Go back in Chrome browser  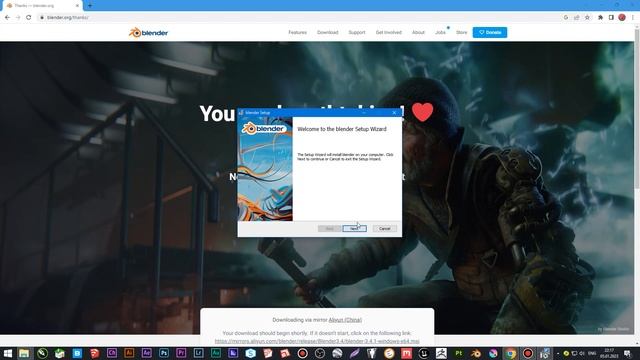click(x=7, y=18)
